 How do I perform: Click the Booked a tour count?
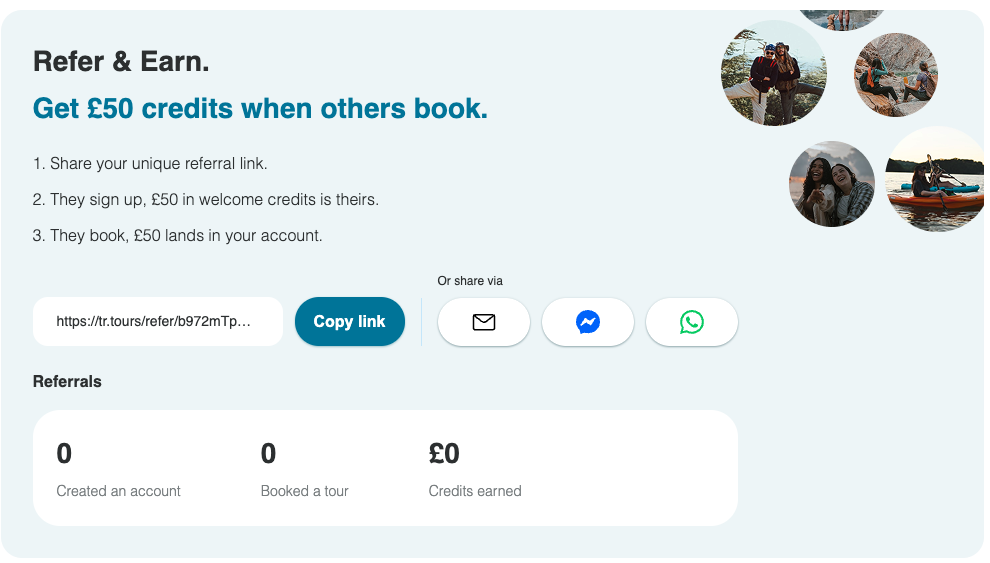268,453
